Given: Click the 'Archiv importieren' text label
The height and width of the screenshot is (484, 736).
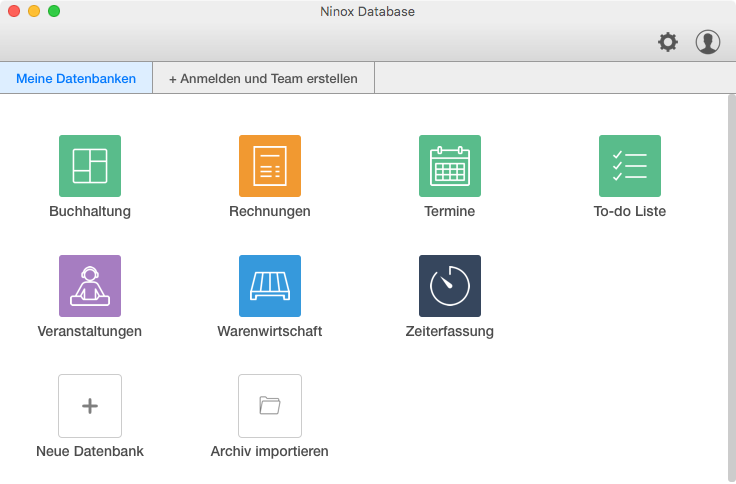Looking at the screenshot, I should point(270,451).
